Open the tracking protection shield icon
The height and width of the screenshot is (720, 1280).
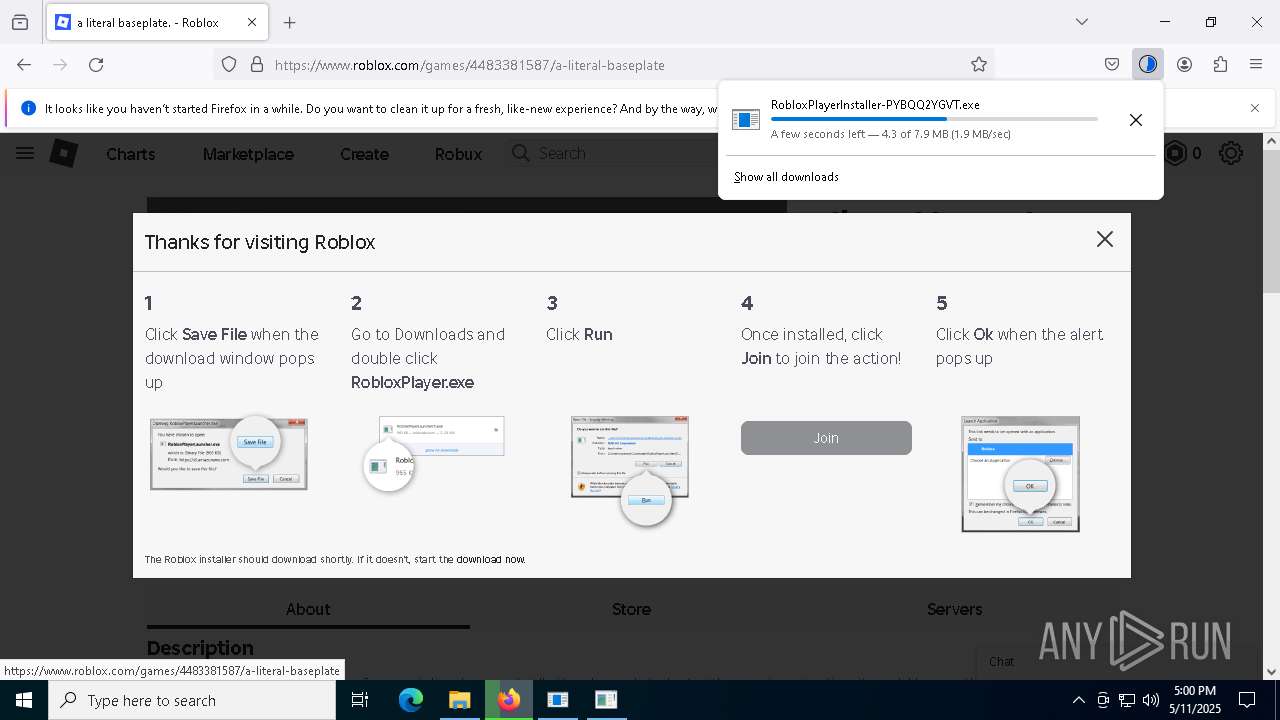[x=229, y=64]
